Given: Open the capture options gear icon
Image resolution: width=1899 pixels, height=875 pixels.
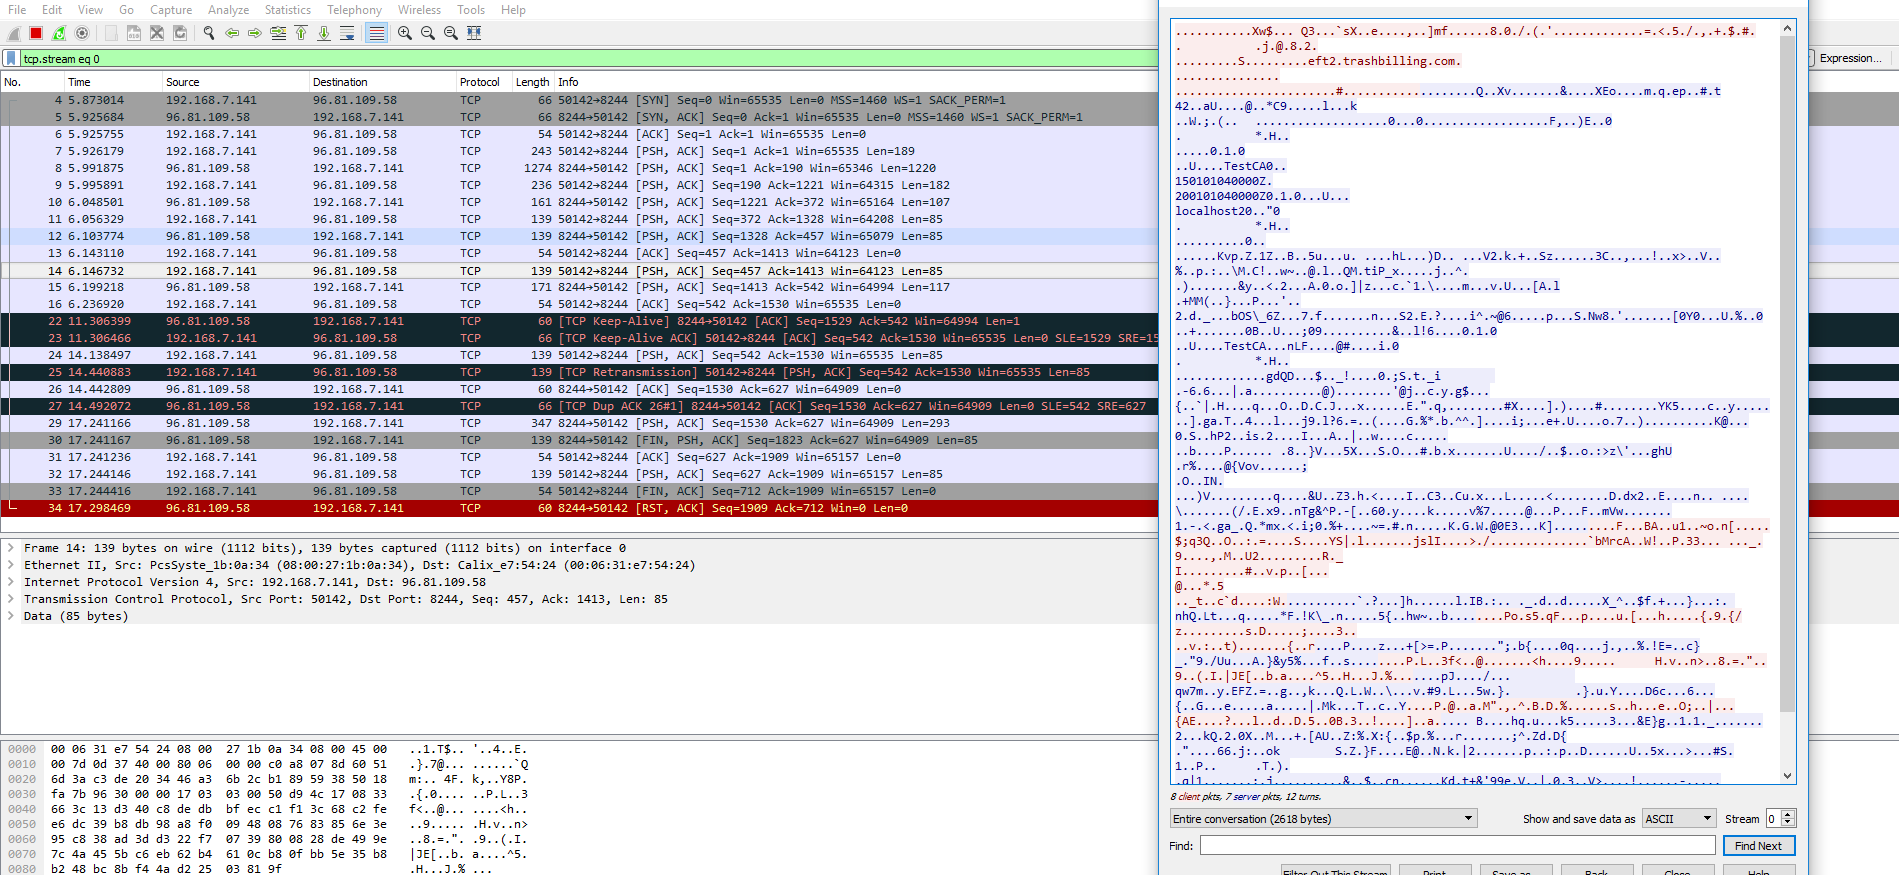Looking at the screenshot, I should [x=82, y=33].
